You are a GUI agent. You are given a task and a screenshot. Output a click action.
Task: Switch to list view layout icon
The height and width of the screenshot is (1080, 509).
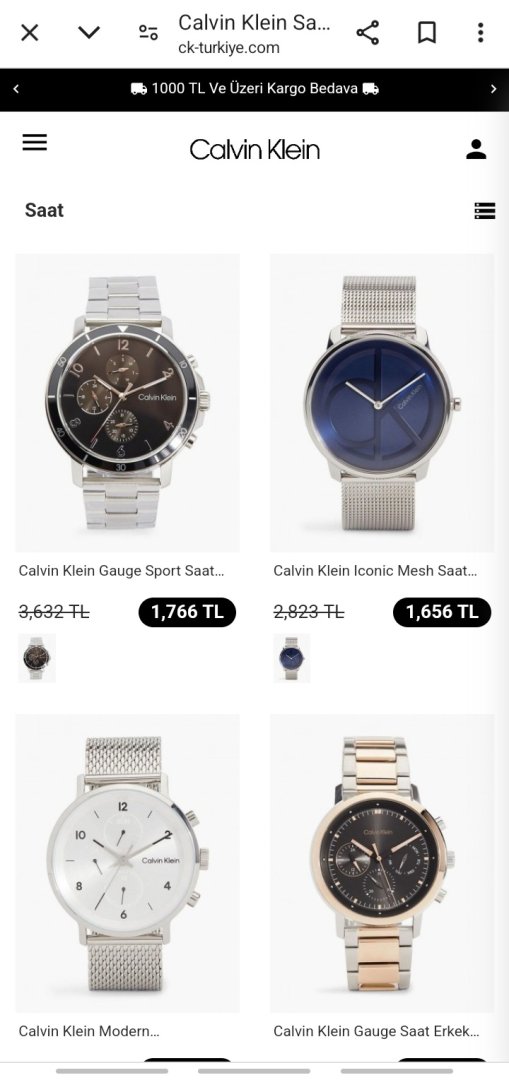[485, 211]
